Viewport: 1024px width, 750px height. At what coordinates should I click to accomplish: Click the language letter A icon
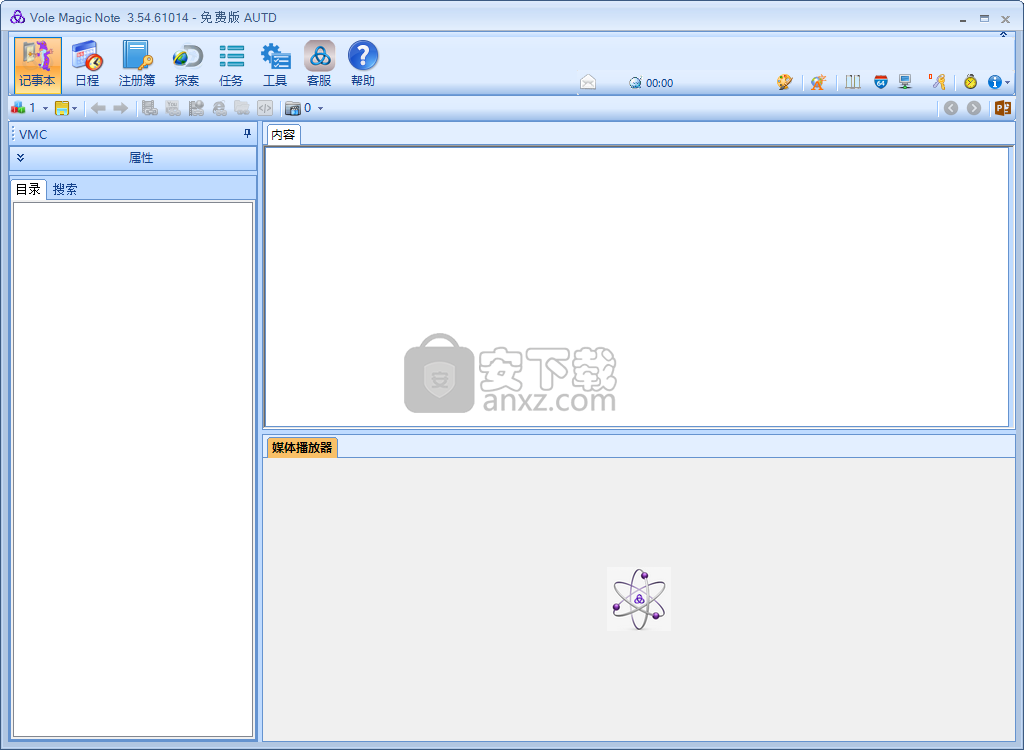pyautogui.click(x=818, y=82)
